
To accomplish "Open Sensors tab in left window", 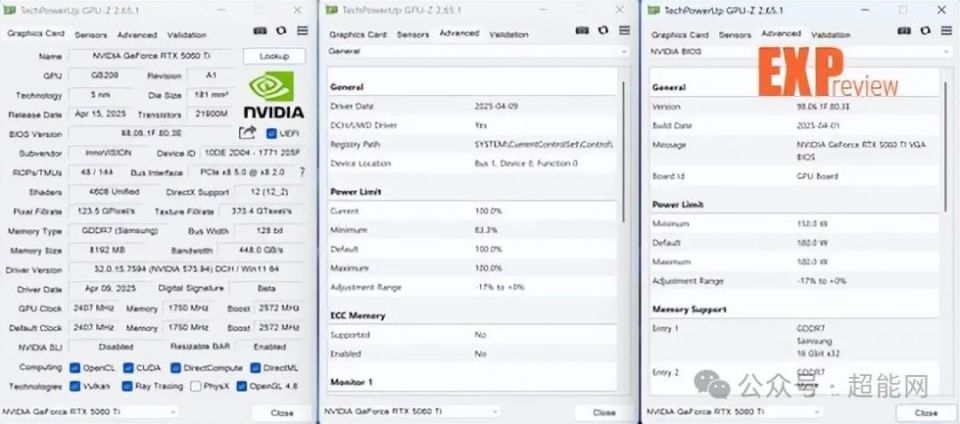I will 91,35.
